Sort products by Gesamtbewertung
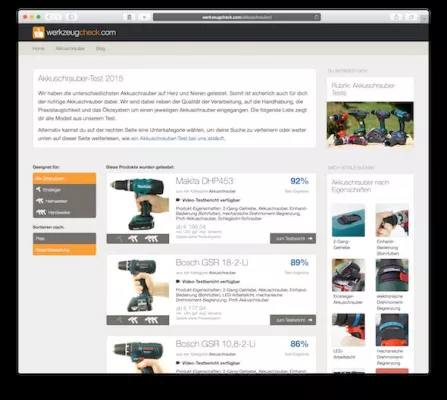Image resolution: width=447 pixels, height=400 pixels. pos(64,250)
